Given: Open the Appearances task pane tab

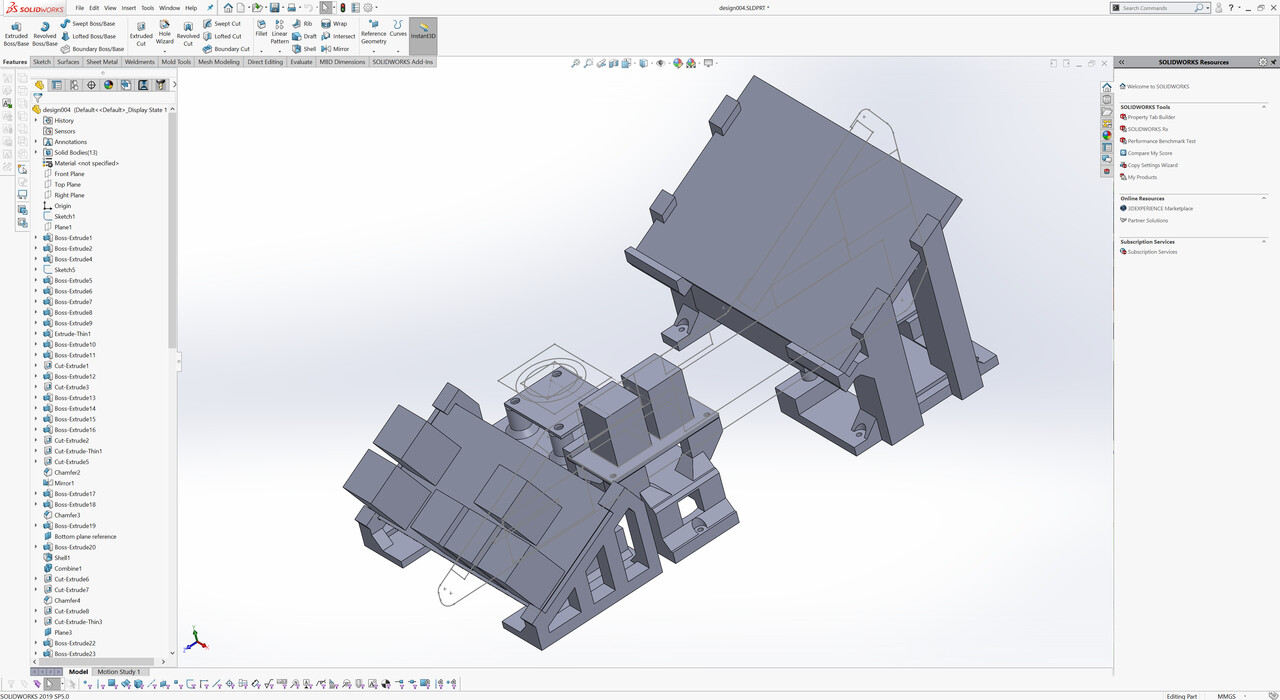Looking at the screenshot, I should tap(1107, 135).
